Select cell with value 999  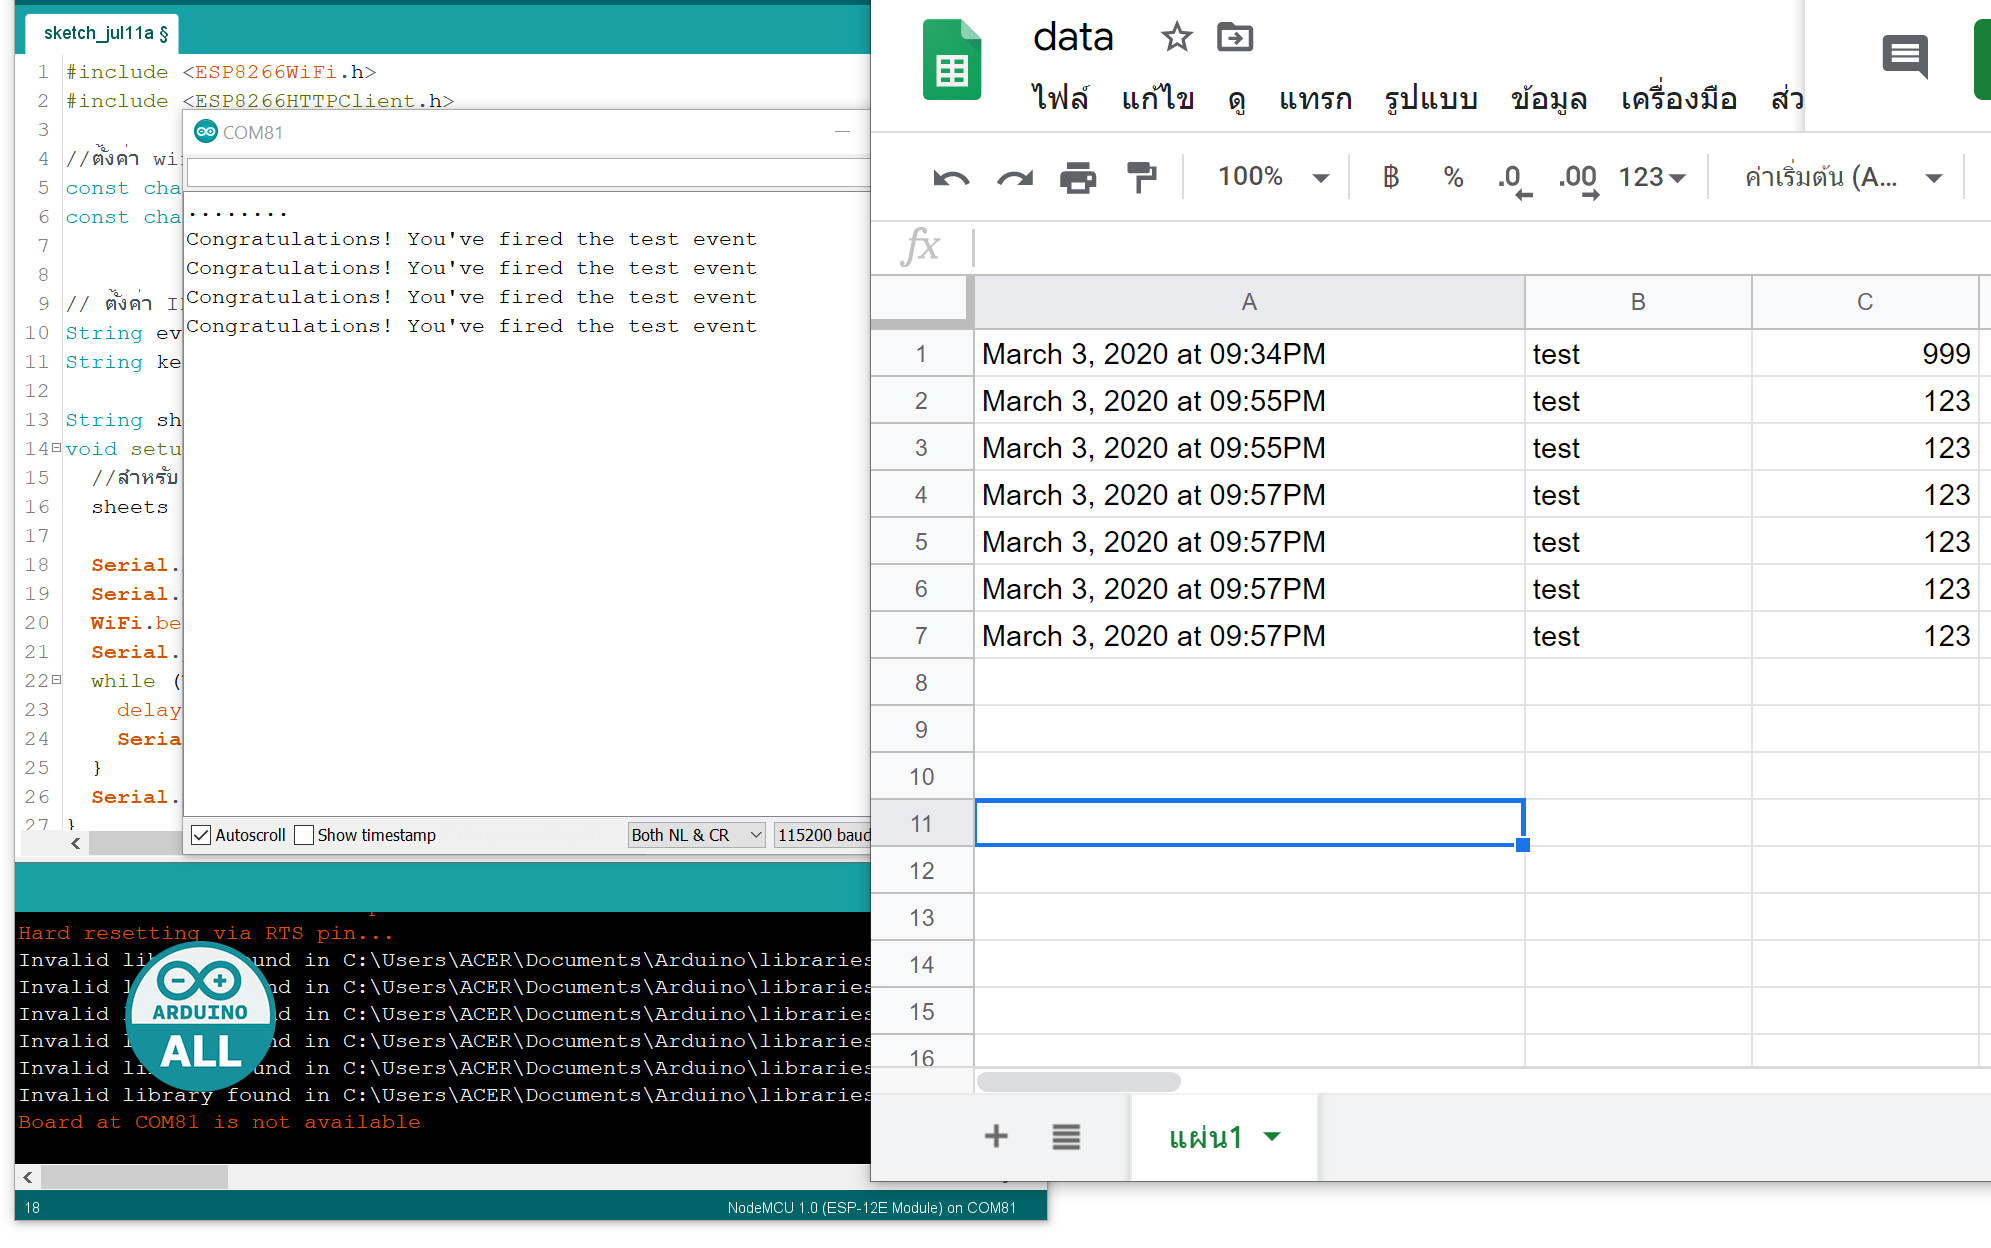(x=1865, y=353)
